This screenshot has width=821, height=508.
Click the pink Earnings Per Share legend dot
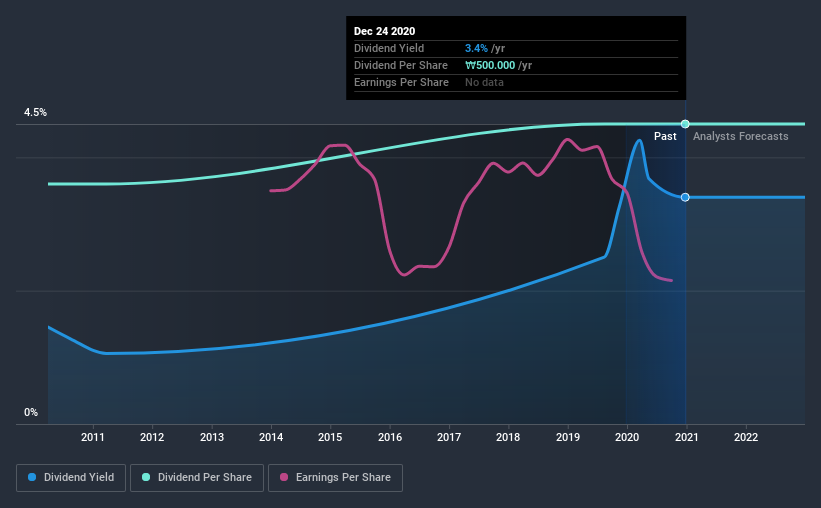284,477
